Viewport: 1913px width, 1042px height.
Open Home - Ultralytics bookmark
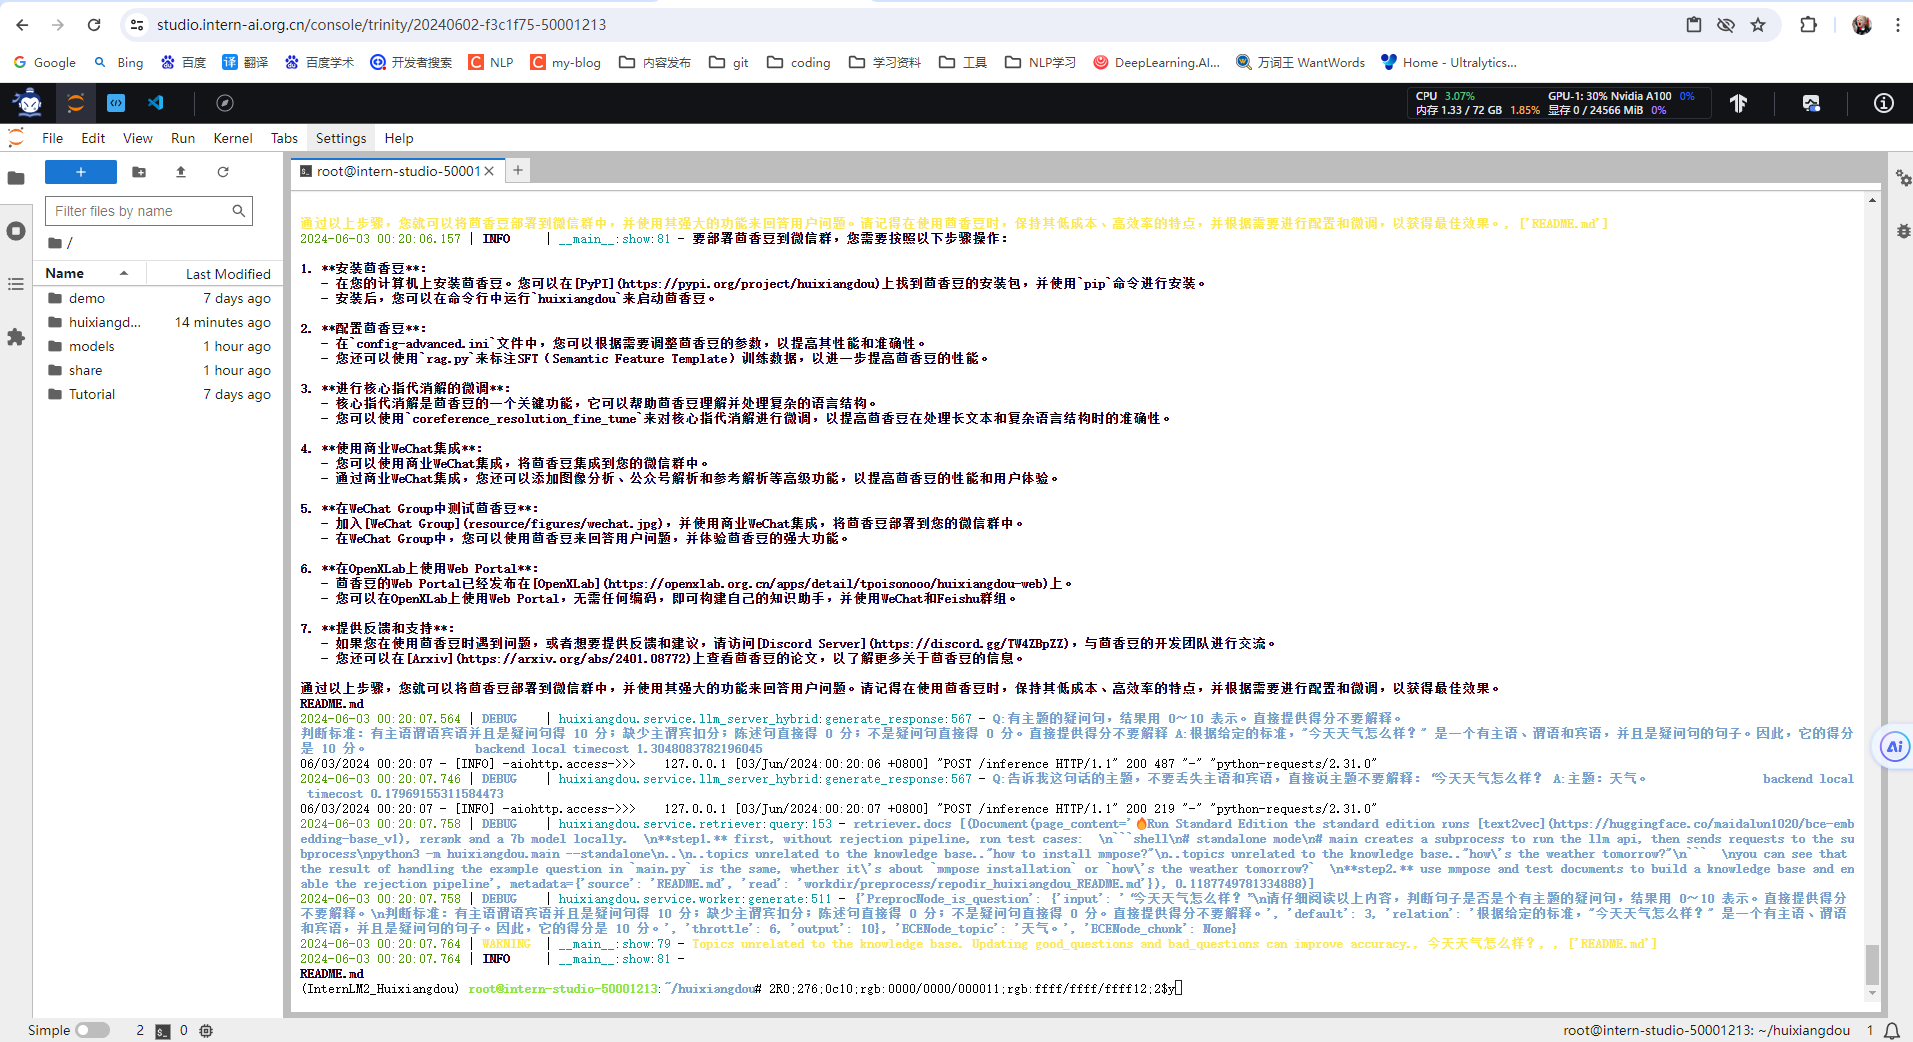1449,62
